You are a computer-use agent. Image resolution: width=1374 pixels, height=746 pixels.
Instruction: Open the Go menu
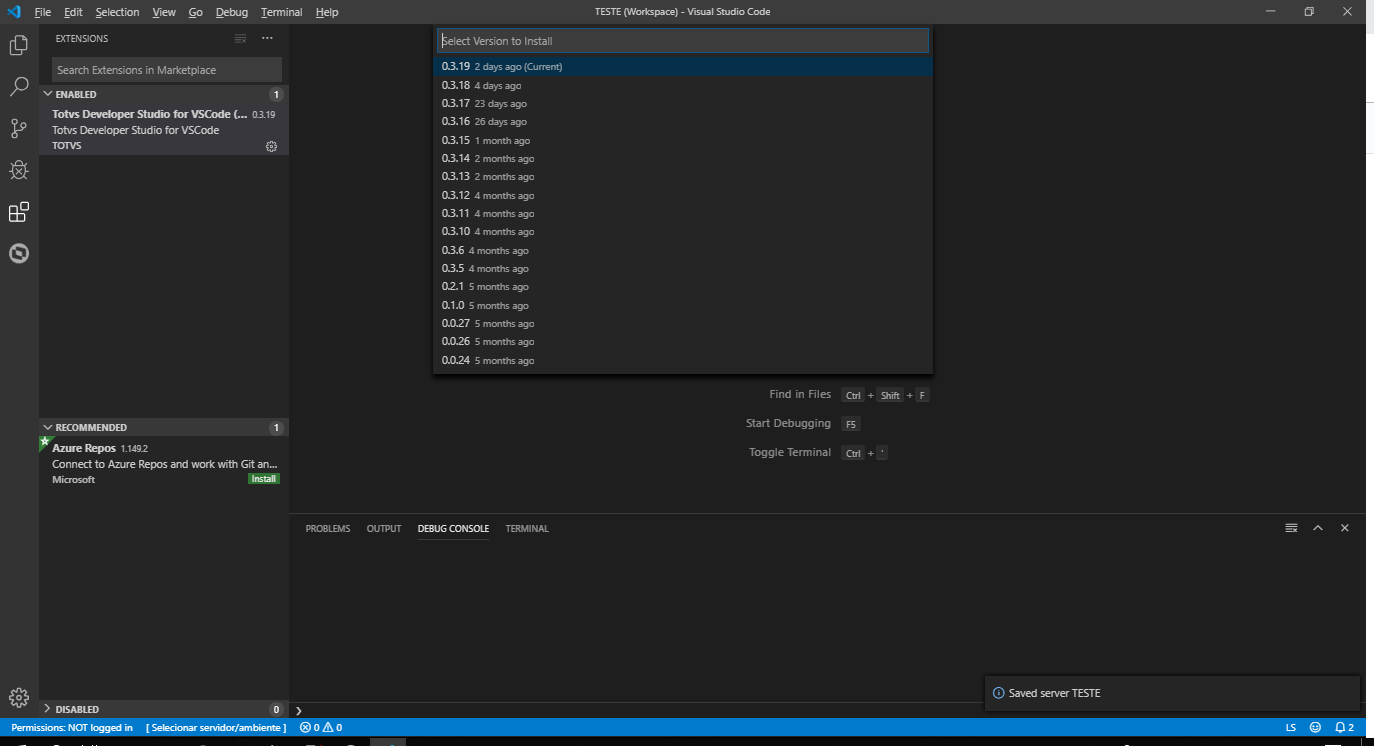pyautogui.click(x=195, y=12)
